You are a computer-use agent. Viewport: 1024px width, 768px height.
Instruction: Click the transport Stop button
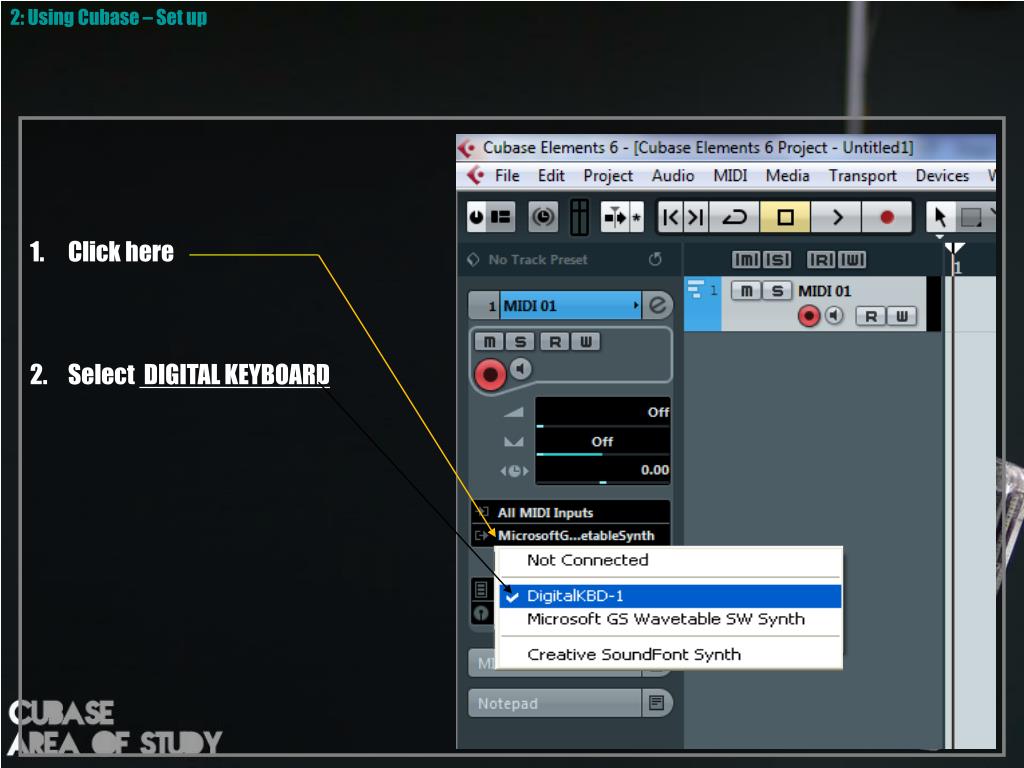click(785, 217)
